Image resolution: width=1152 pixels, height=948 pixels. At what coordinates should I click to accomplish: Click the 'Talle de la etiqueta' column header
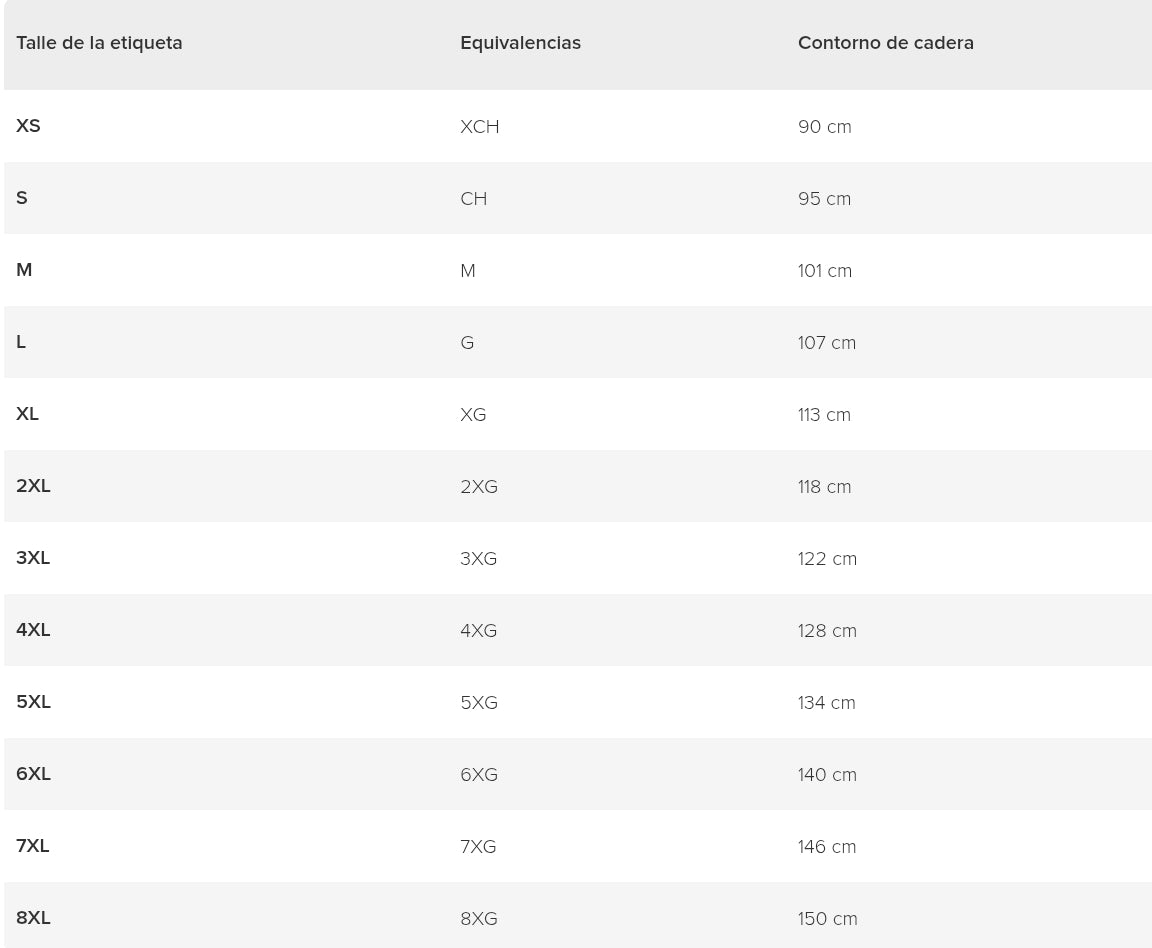coord(99,43)
